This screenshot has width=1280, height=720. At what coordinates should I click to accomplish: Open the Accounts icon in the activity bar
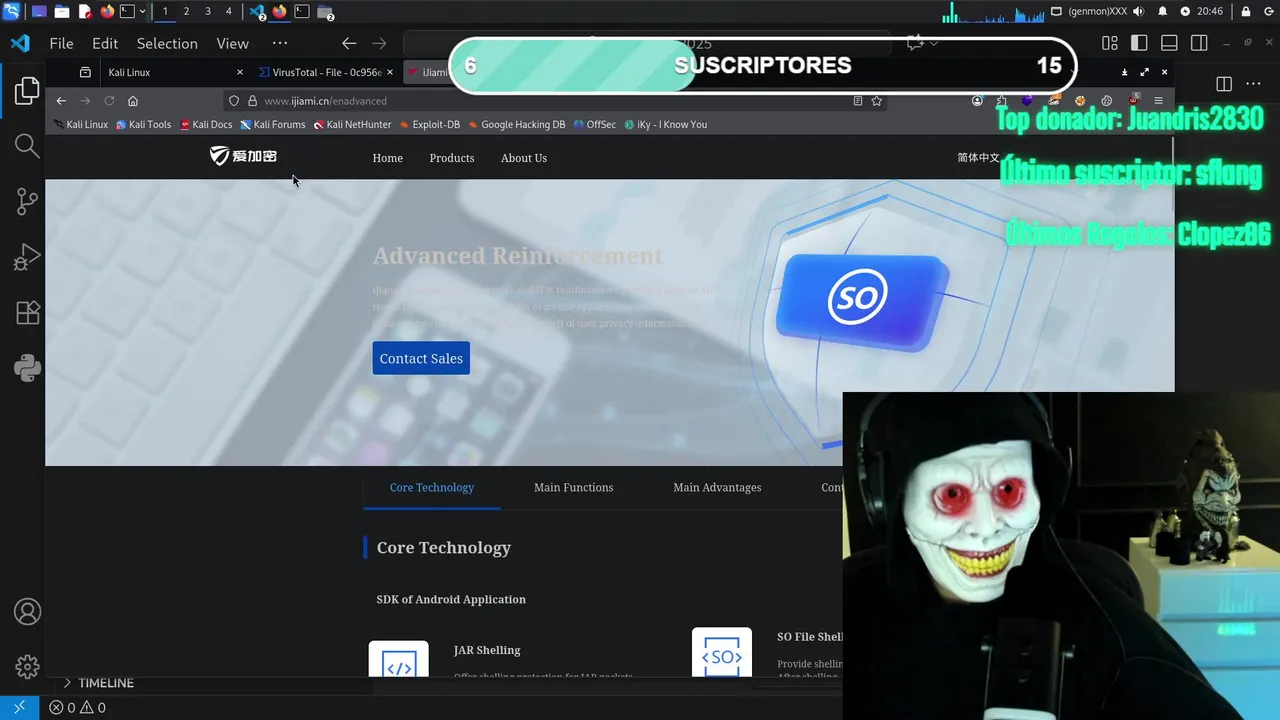[x=27, y=612]
